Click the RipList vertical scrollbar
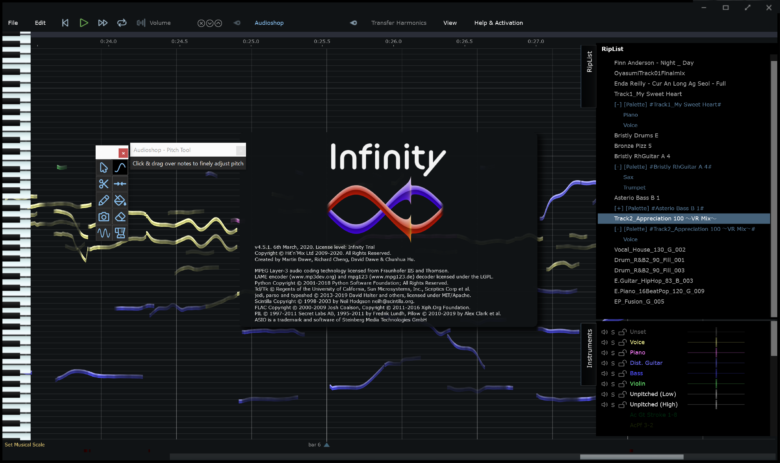 (x=773, y=189)
